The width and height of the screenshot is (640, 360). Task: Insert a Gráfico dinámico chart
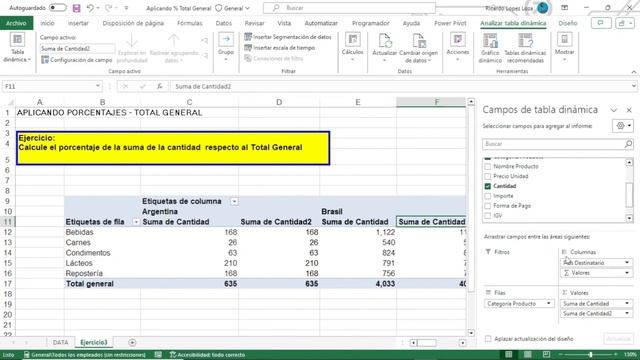coord(490,48)
